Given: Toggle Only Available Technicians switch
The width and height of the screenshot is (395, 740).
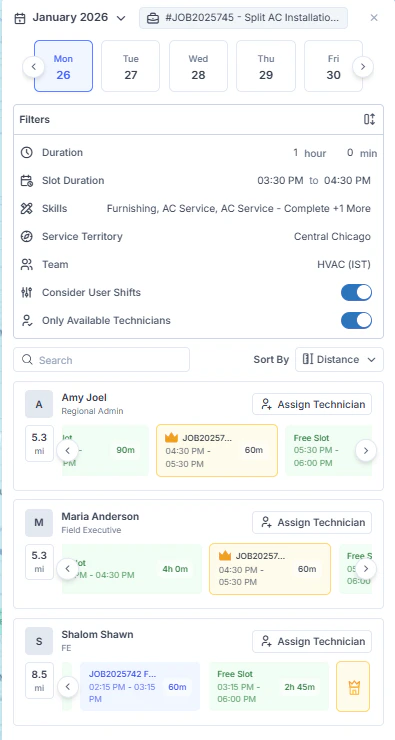Looking at the screenshot, I should coord(356,320).
